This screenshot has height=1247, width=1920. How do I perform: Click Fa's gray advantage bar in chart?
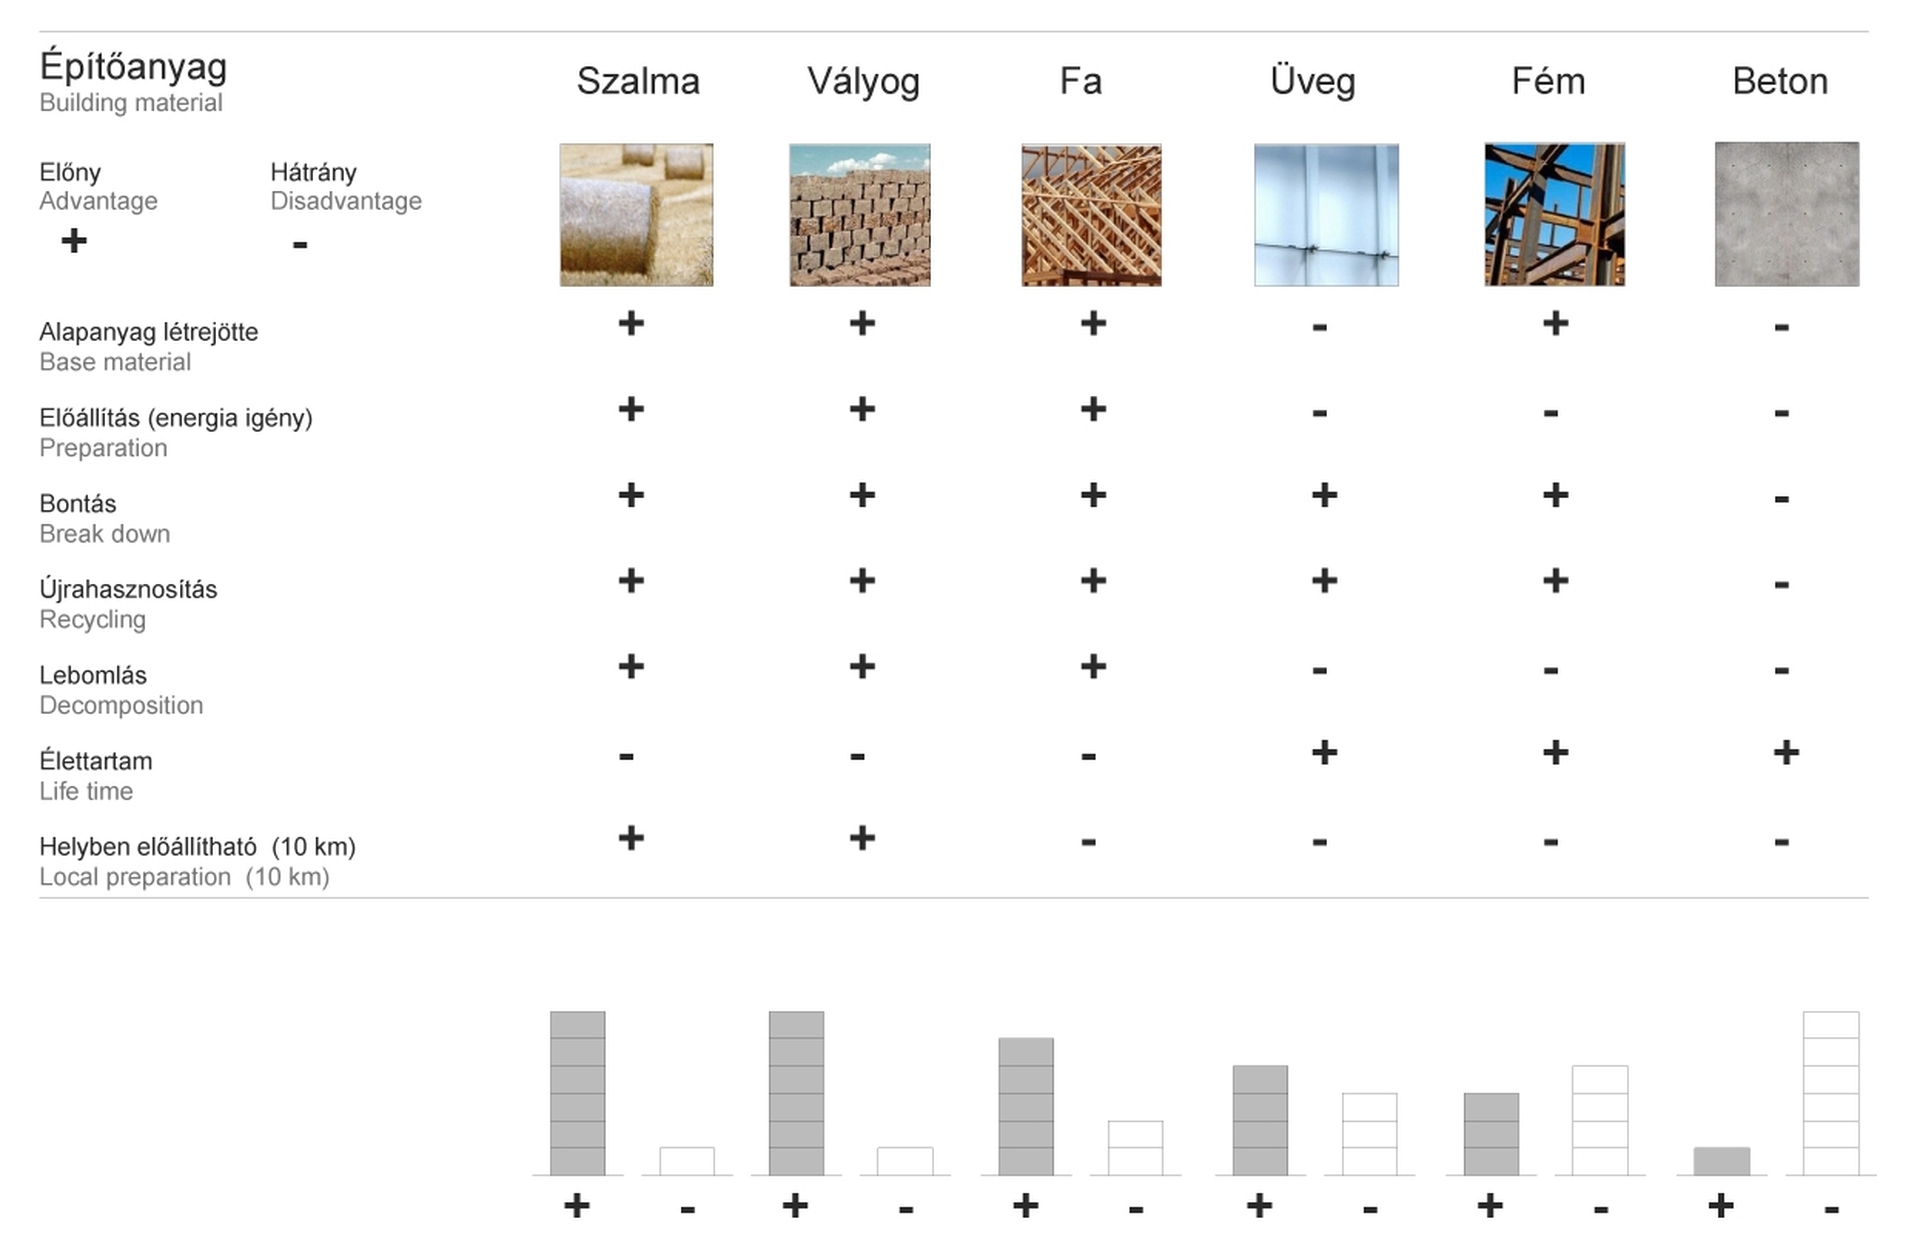(1026, 1106)
